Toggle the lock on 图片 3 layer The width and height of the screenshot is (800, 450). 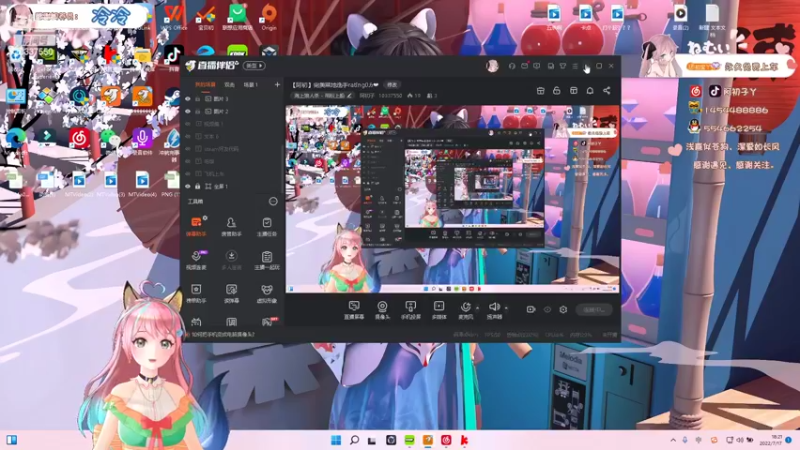click(x=197, y=99)
